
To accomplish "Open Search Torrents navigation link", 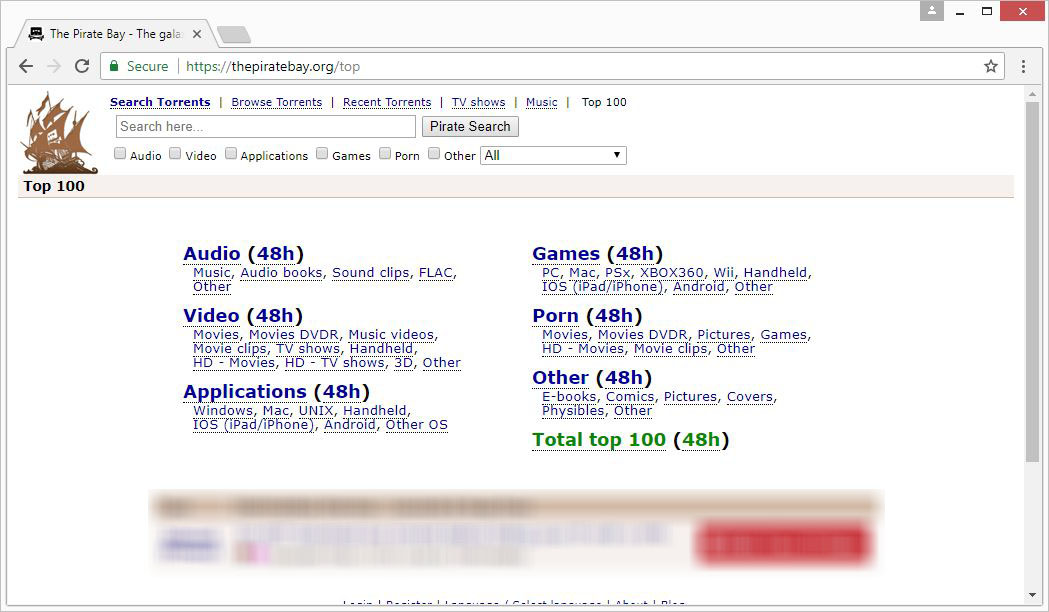I will pos(160,102).
